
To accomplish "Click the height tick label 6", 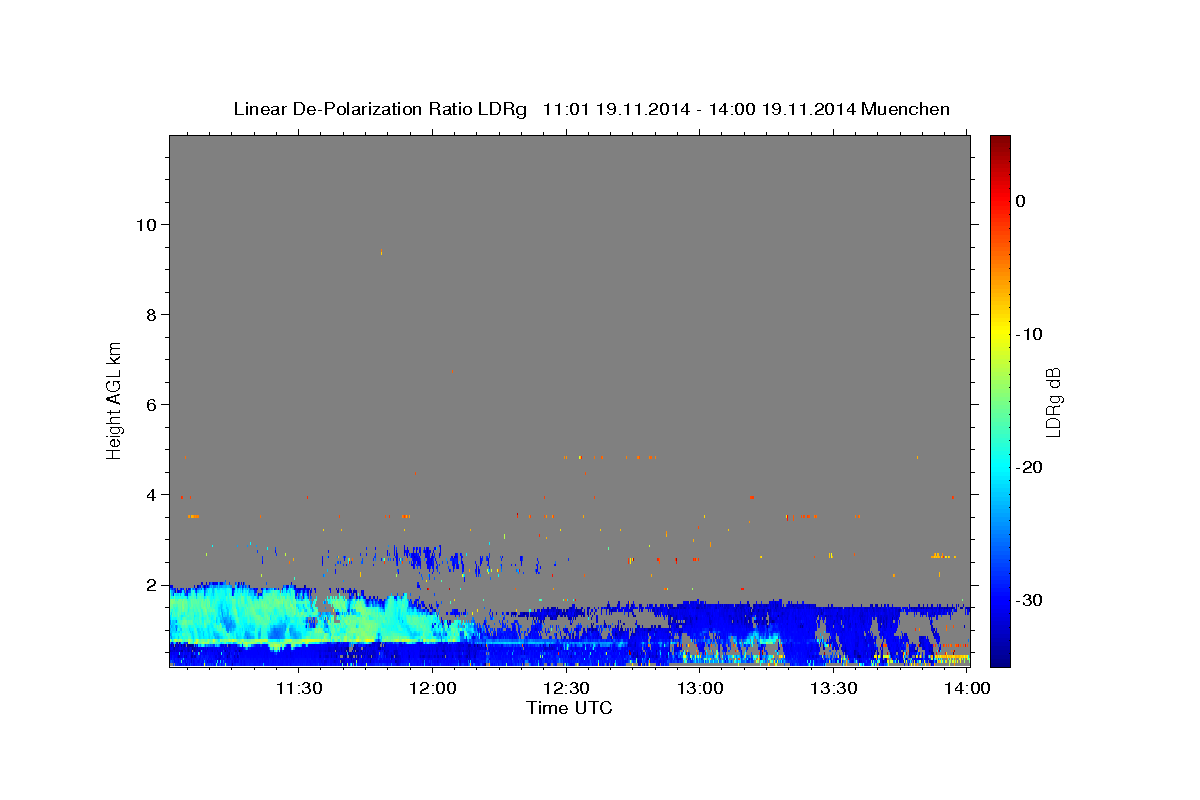I will (152, 405).
